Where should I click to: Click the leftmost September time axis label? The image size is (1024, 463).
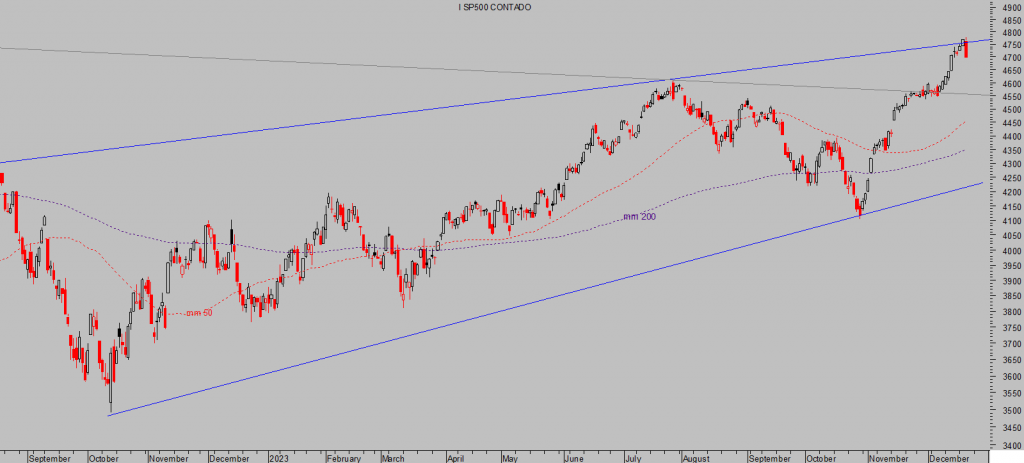(x=50, y=458)
